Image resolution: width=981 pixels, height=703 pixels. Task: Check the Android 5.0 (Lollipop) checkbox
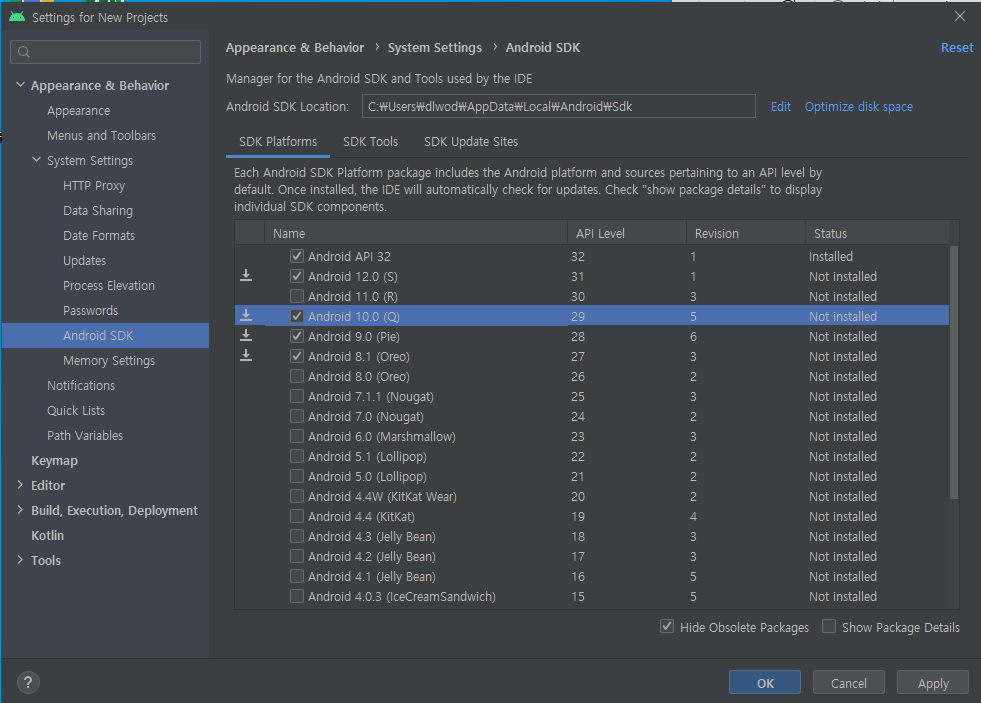coord(297,476)
